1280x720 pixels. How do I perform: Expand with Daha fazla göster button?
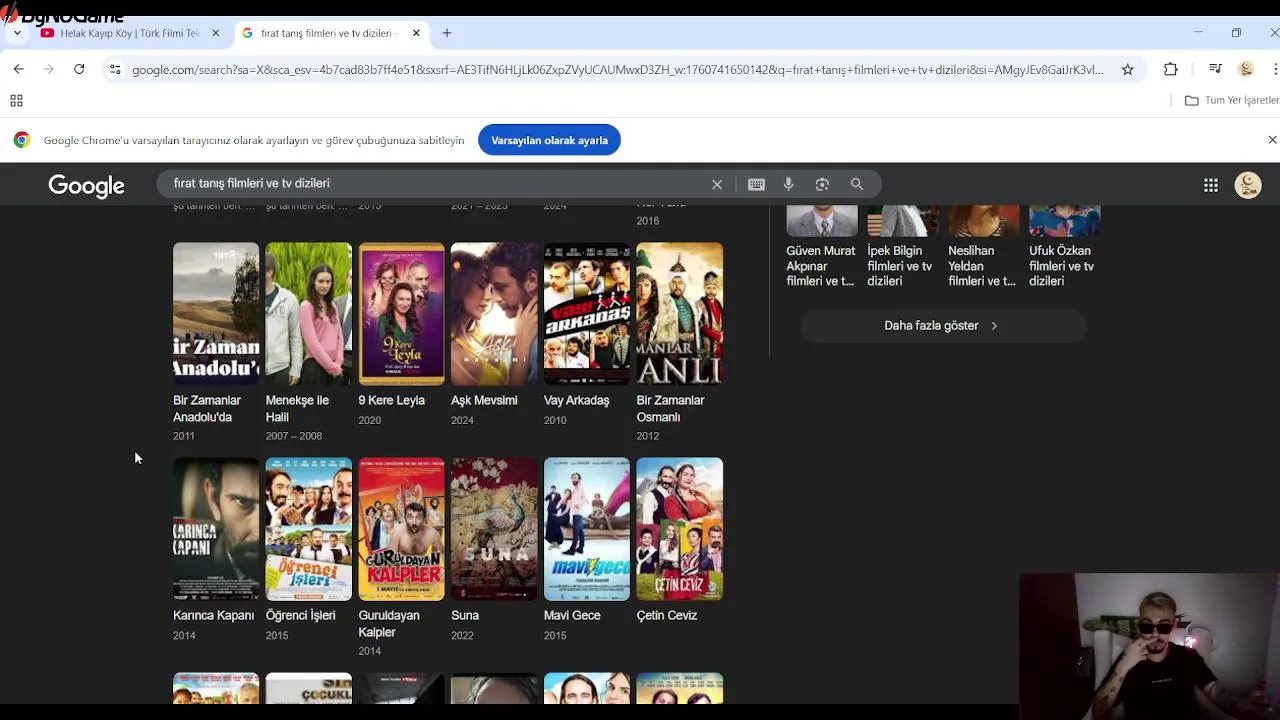942,326
